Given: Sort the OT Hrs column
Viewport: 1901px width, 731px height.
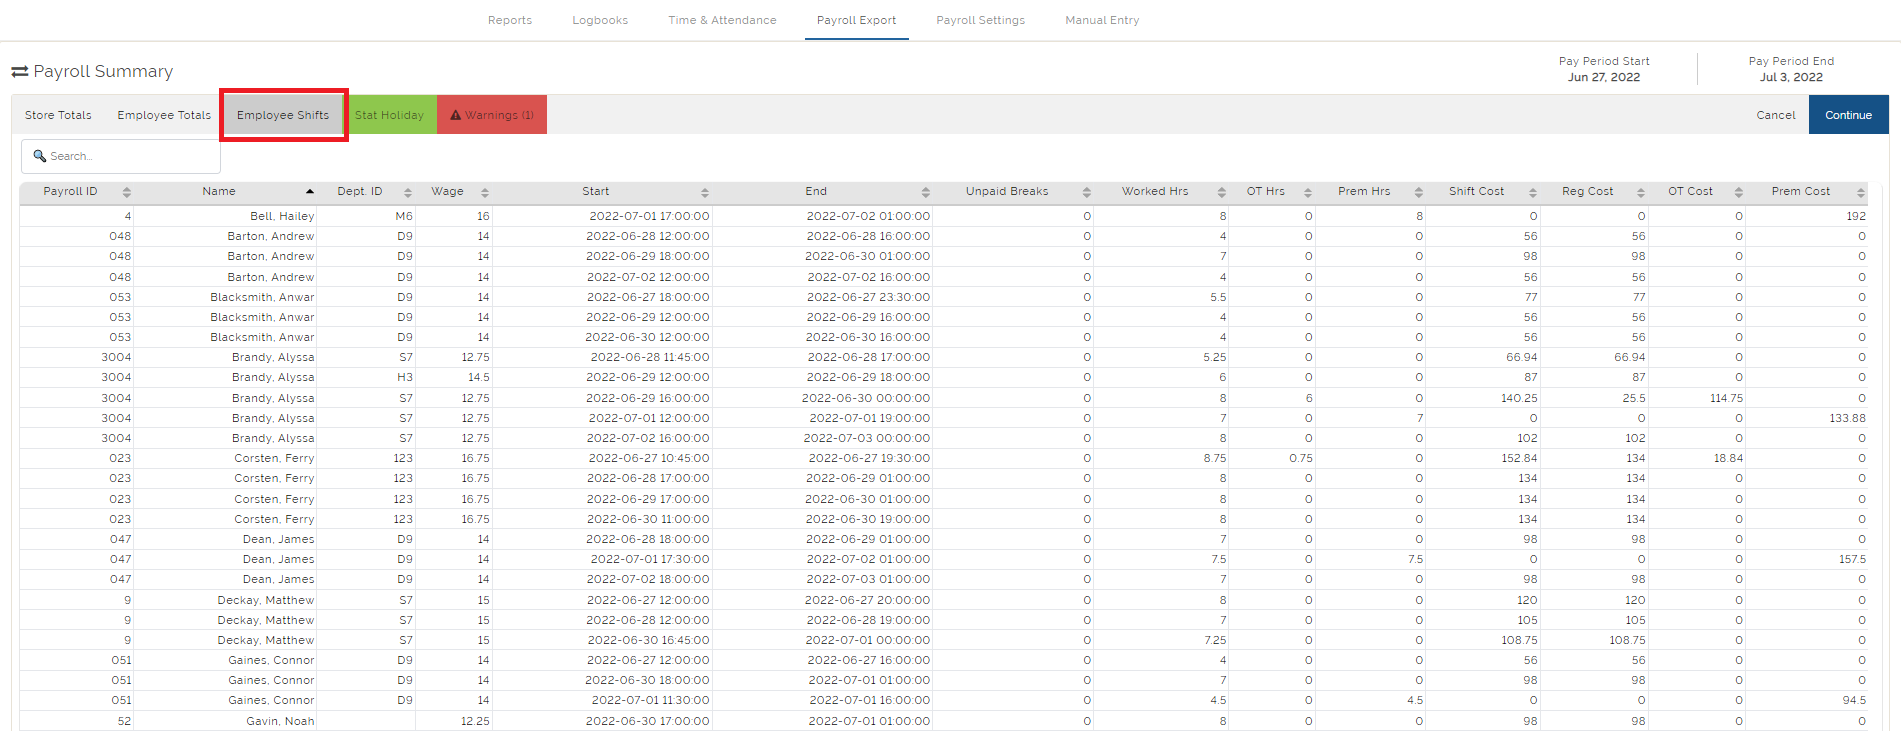Looking at the screenshot, I should [x=1308, y=192].
